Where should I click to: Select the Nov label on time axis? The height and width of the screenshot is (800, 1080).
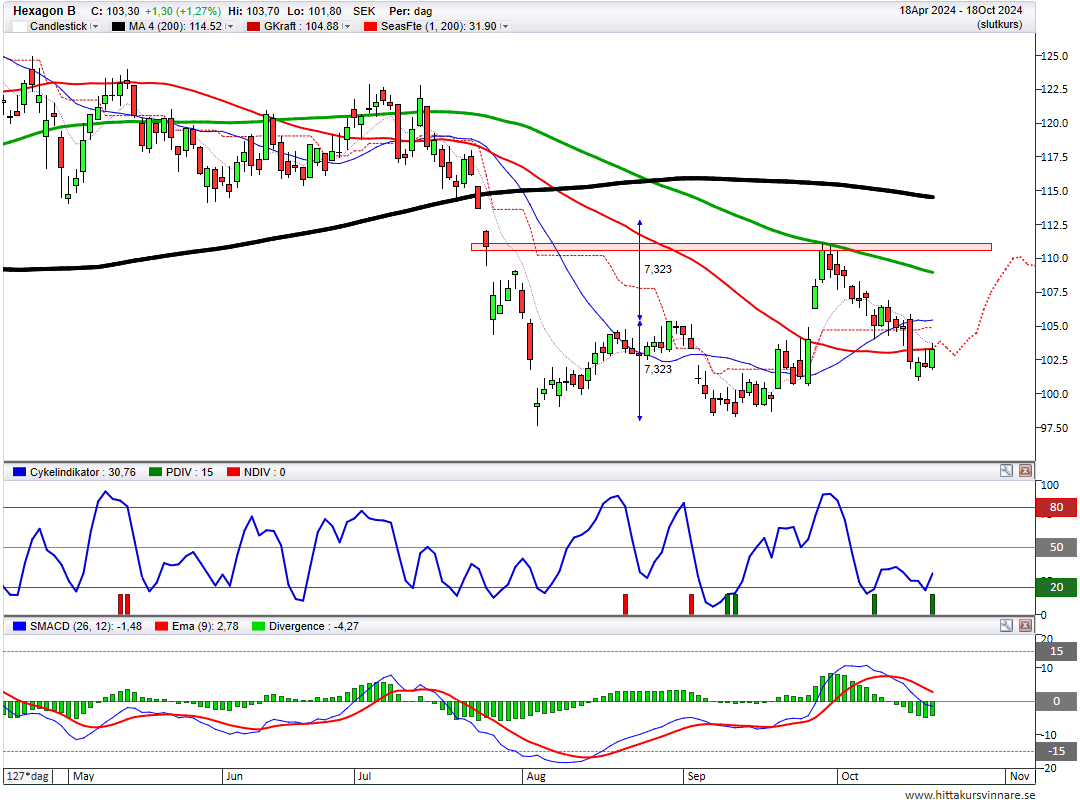click(x=1019, y=777)
